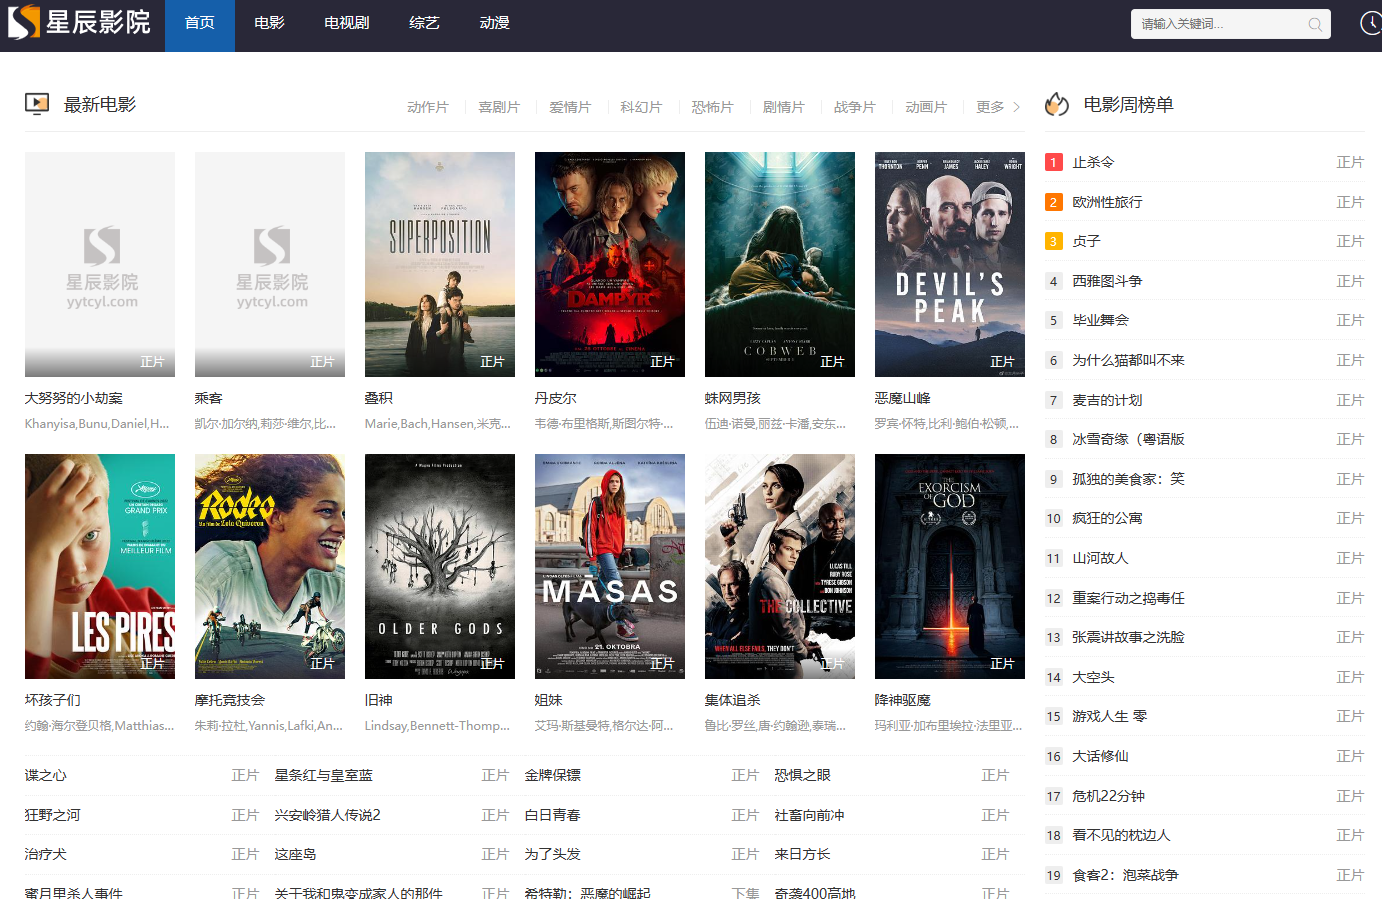Click the 蛛网男孩 movie title
This screenshot has height=899, width=1382.
pyautogui.click(x=733, y=398)
